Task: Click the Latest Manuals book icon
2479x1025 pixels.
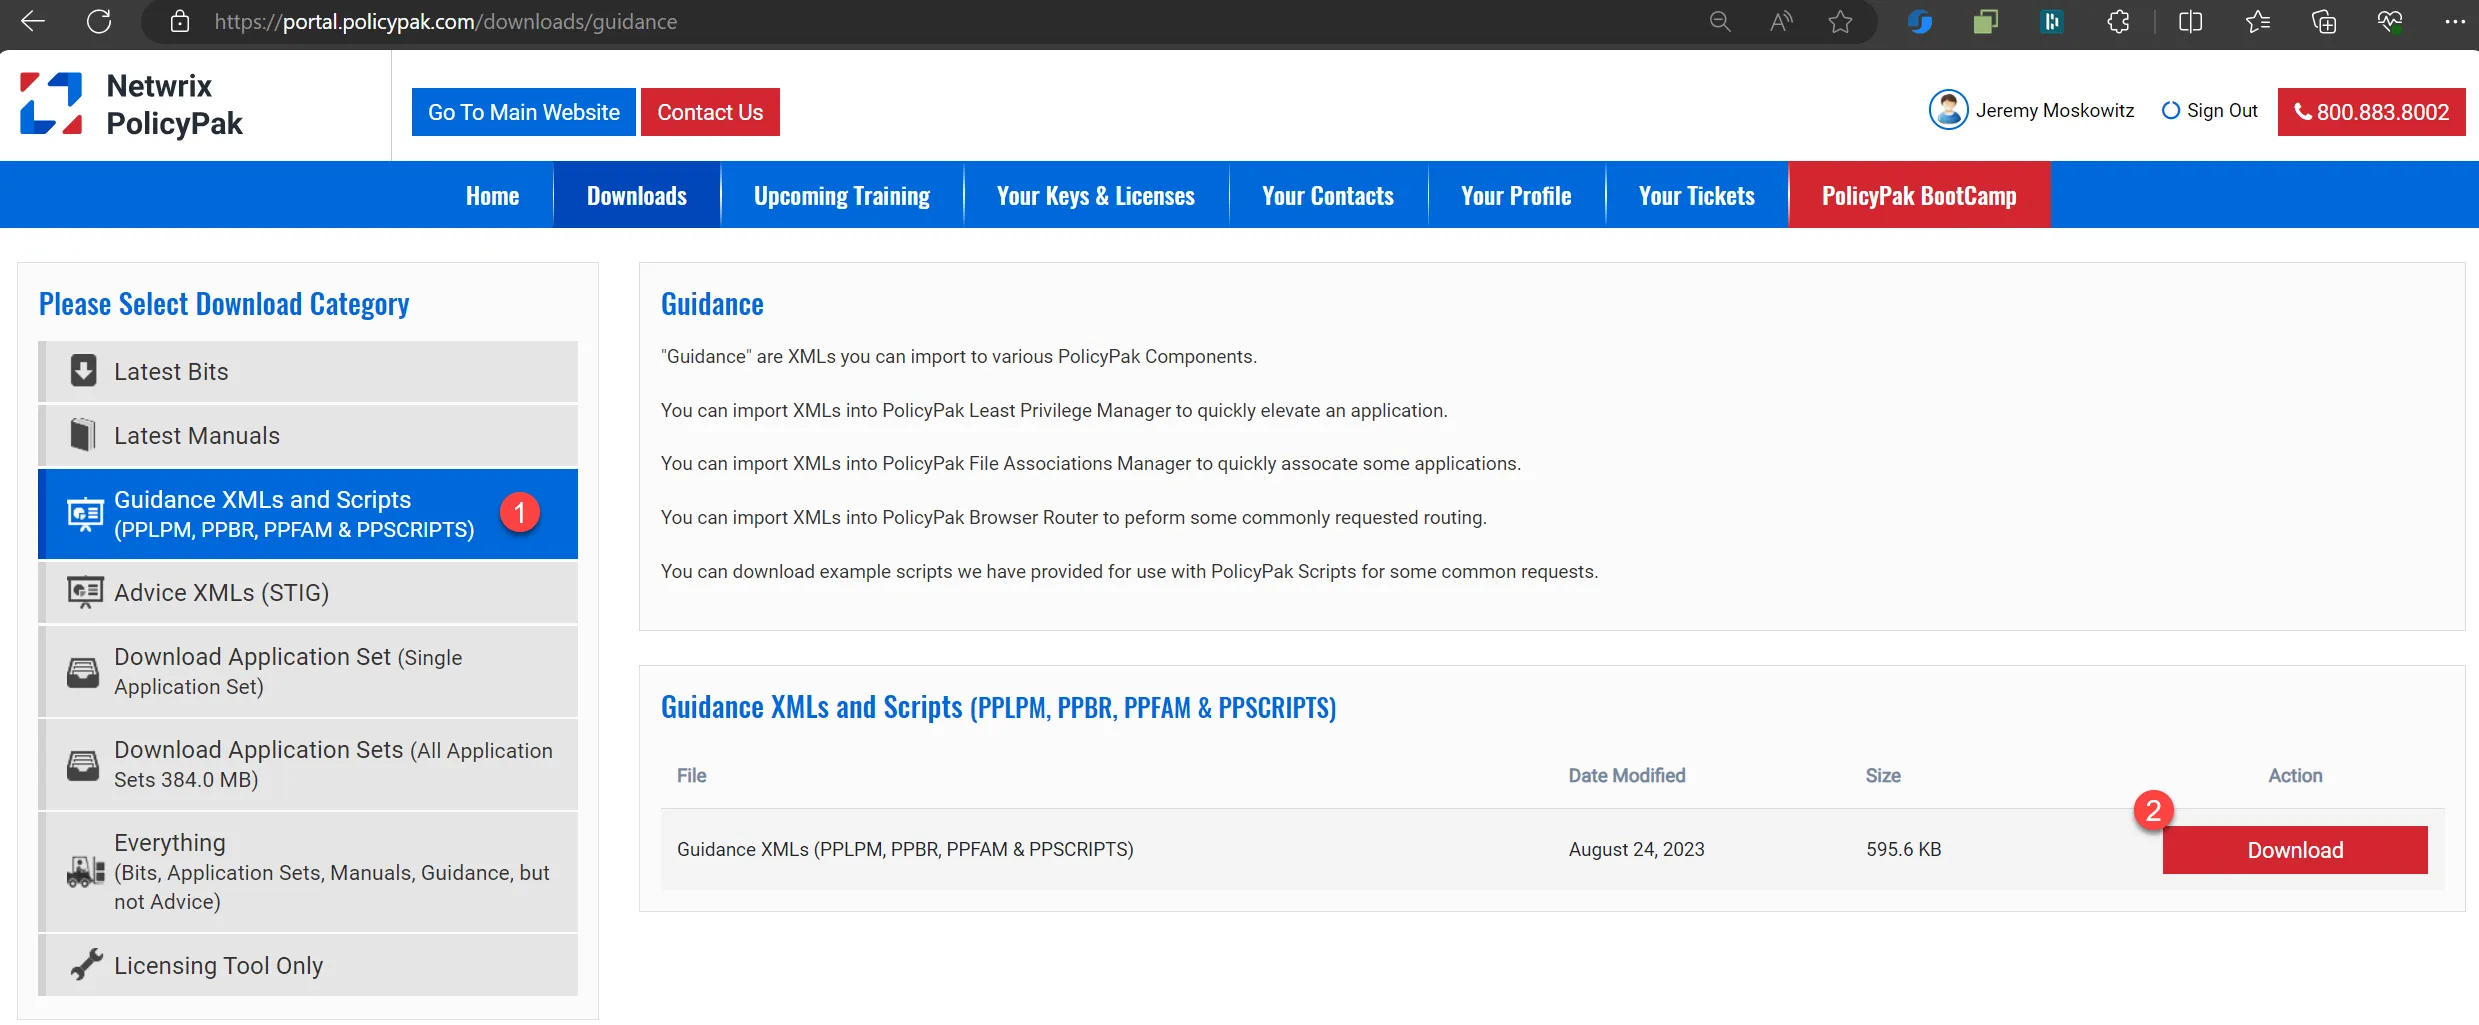Action: point(84,434)
